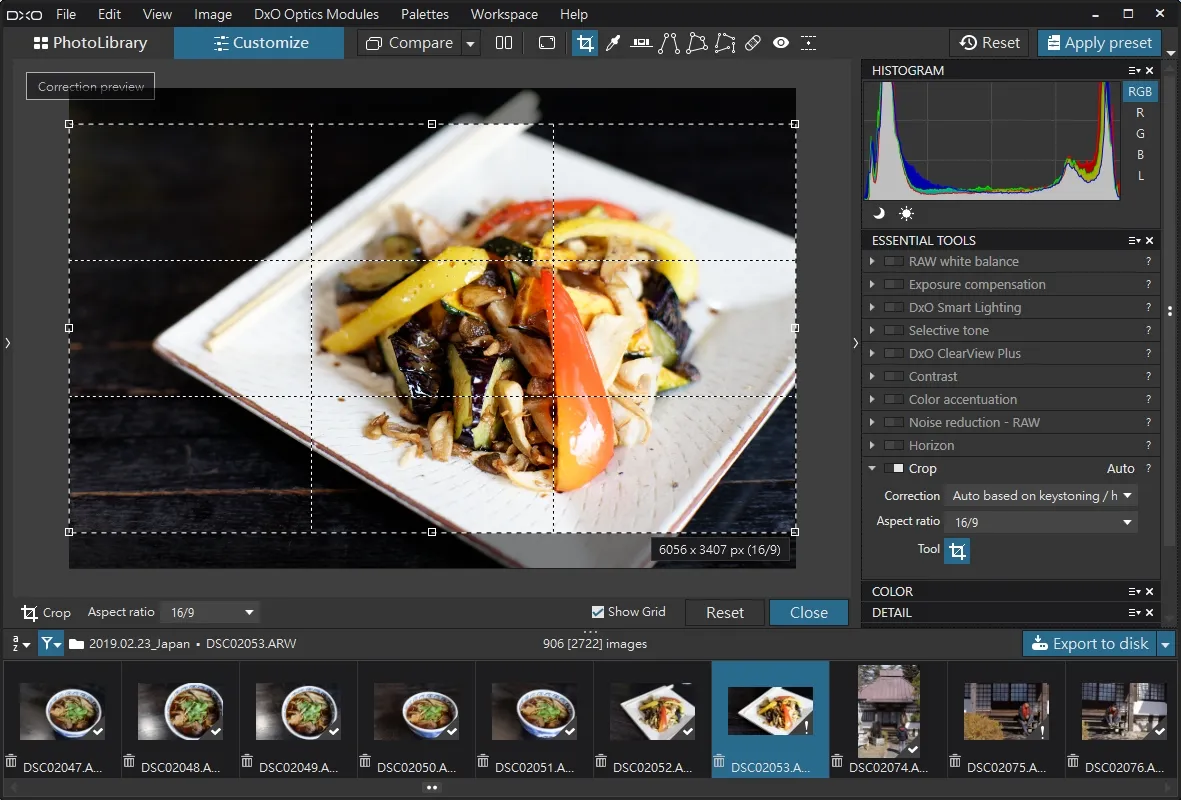Expand the Exposure compensation section
Screen dimensions: 1181x800
872,285
